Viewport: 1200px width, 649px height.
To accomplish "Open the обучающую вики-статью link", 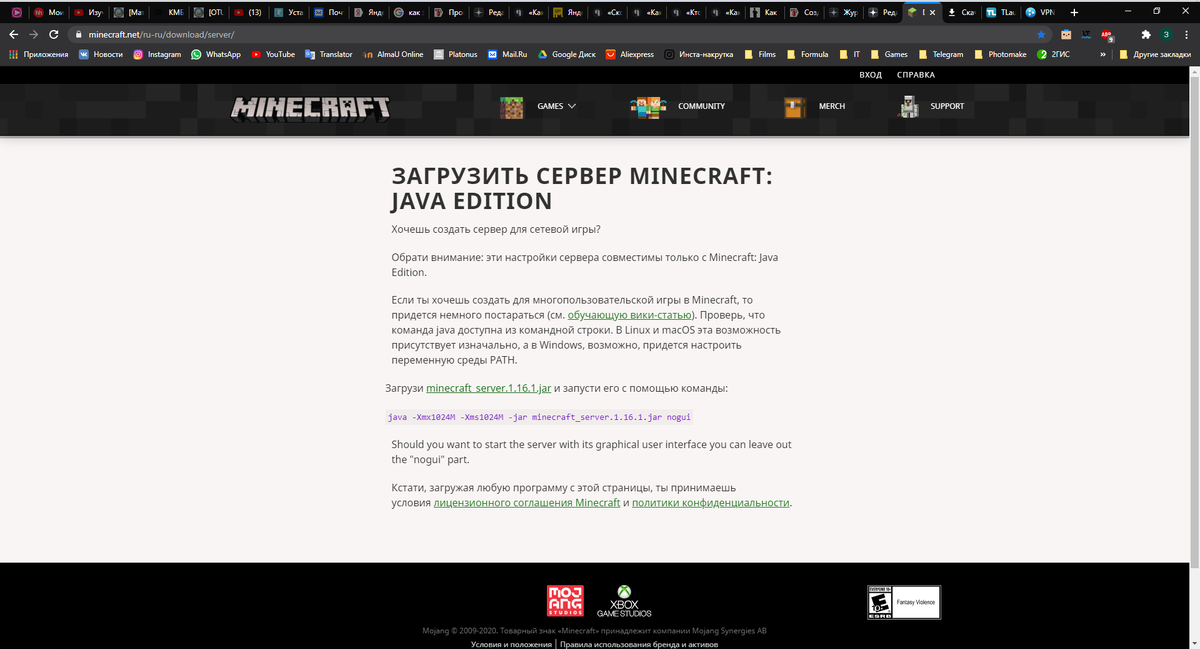I will pyautogui.click(x=629, y=314).
